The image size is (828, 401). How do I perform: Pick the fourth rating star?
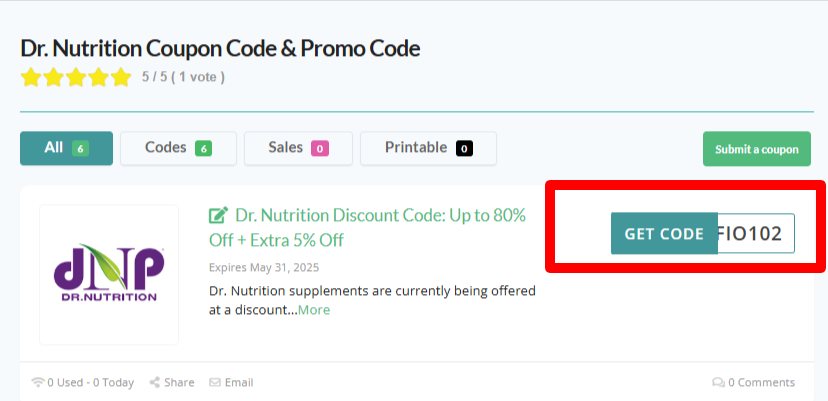pyautogui.click(x=99, y=77)
